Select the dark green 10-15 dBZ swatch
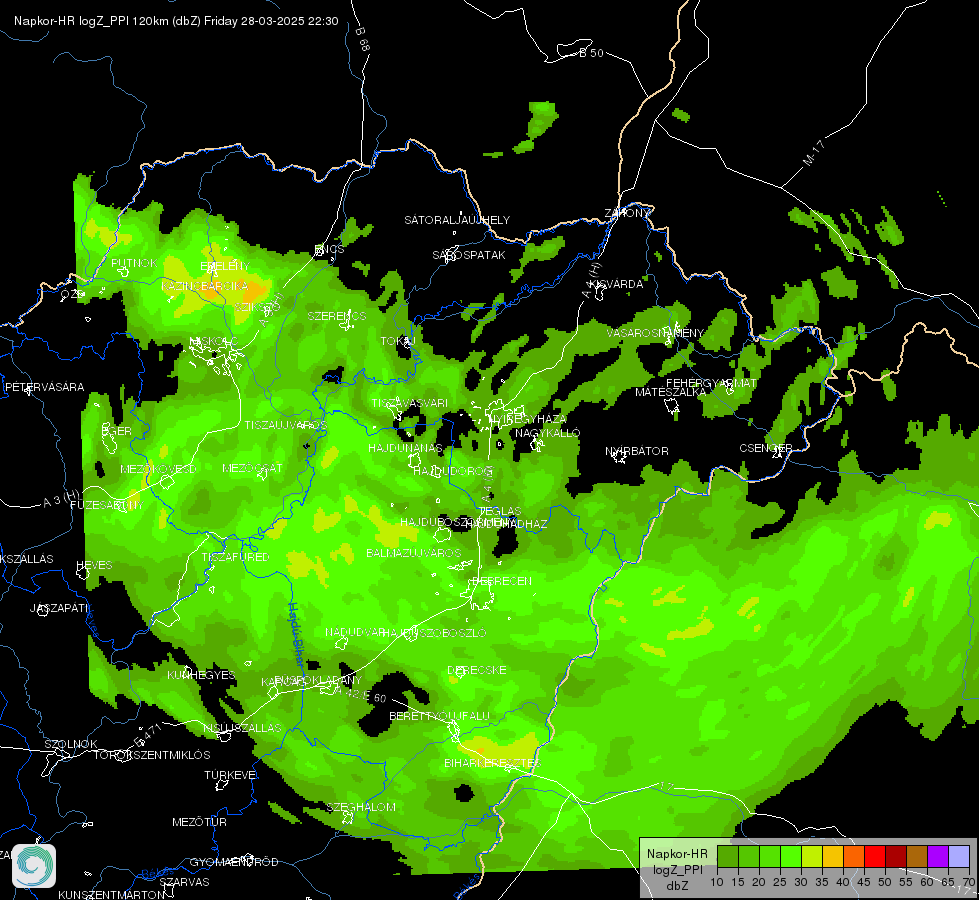Image resolution: width=979 pixels, height=900 pixels. point(728,857)
